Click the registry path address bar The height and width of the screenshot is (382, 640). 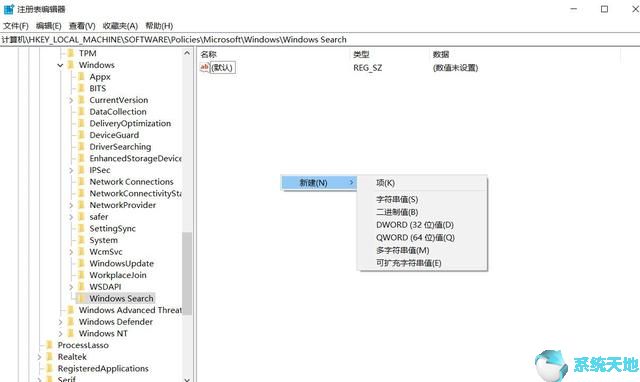click(x=320, y=40)
